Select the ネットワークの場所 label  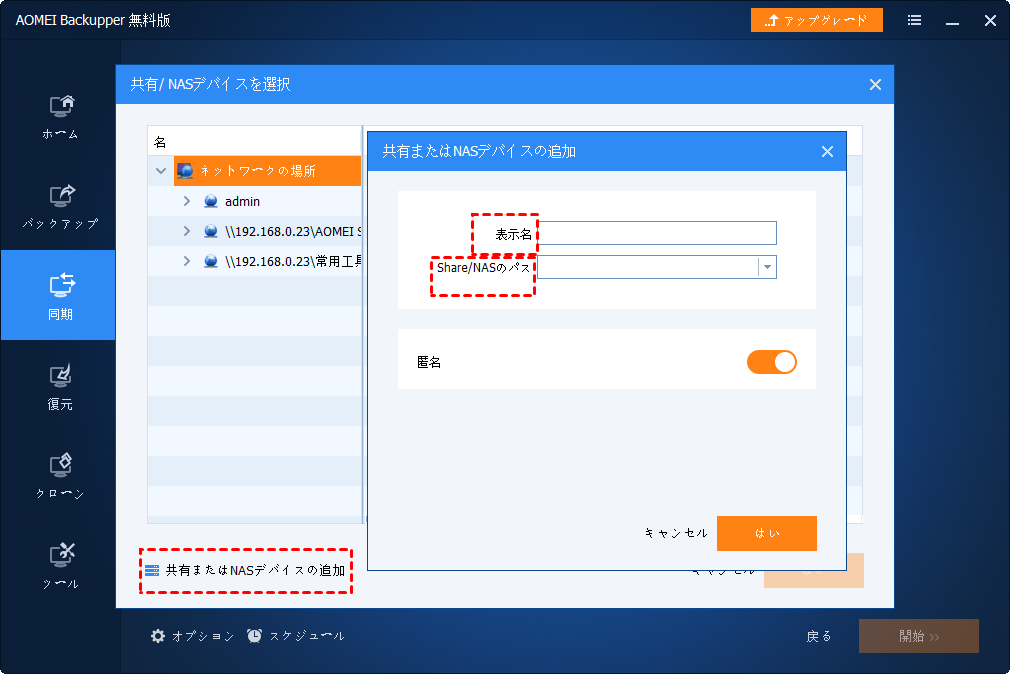[258, 171]
